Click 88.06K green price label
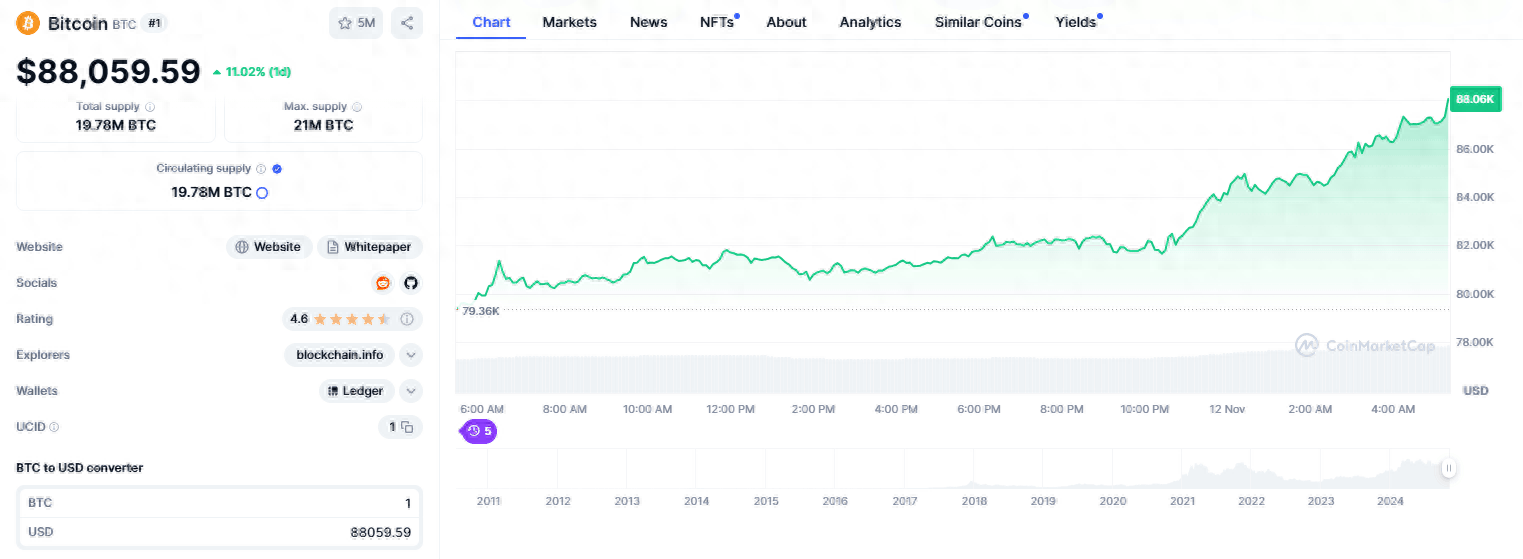The image size is (1523, 559). click(1475, 99)
